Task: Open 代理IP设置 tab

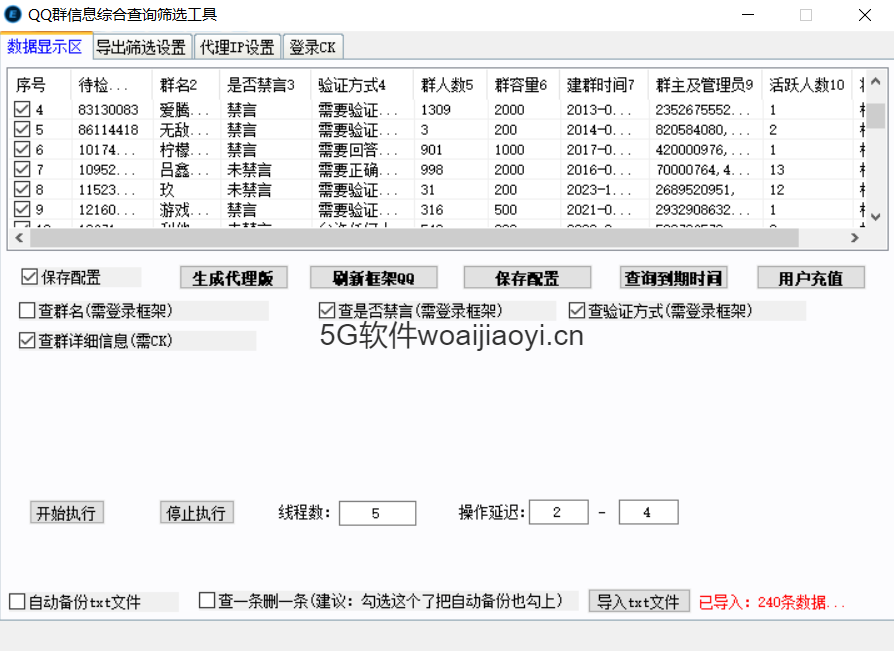Action: coord(237,47)
